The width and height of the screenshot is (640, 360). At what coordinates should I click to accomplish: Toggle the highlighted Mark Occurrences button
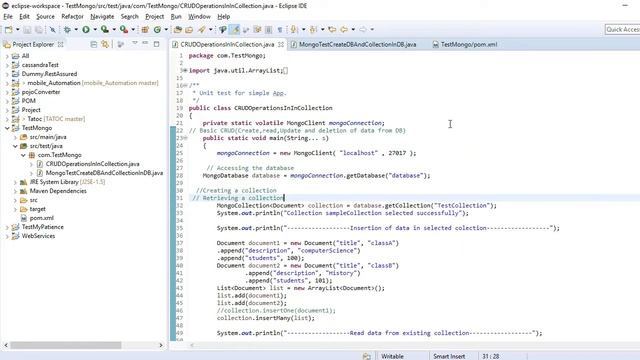click(235, 29)
